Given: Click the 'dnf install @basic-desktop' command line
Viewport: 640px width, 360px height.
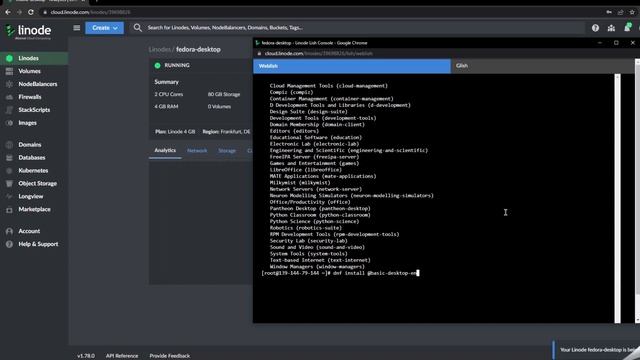Looking at the screenshot, I should coord(340,273).
